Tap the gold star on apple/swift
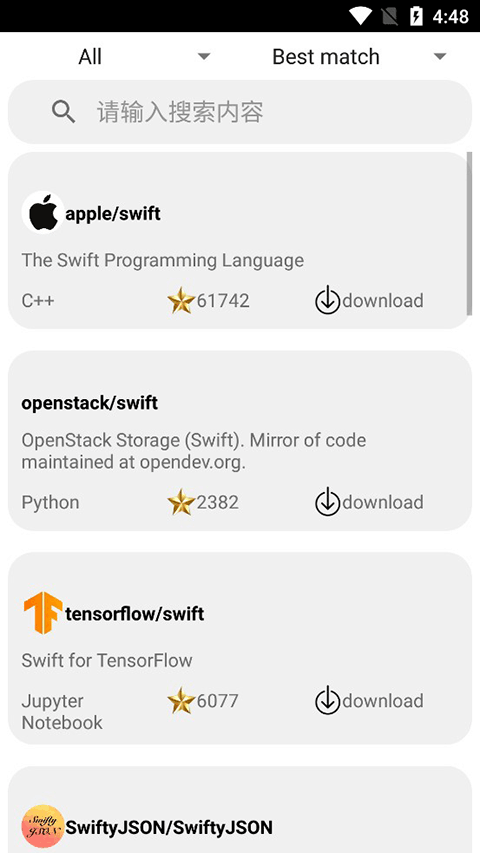480x853 pixels. pos(181,301)
